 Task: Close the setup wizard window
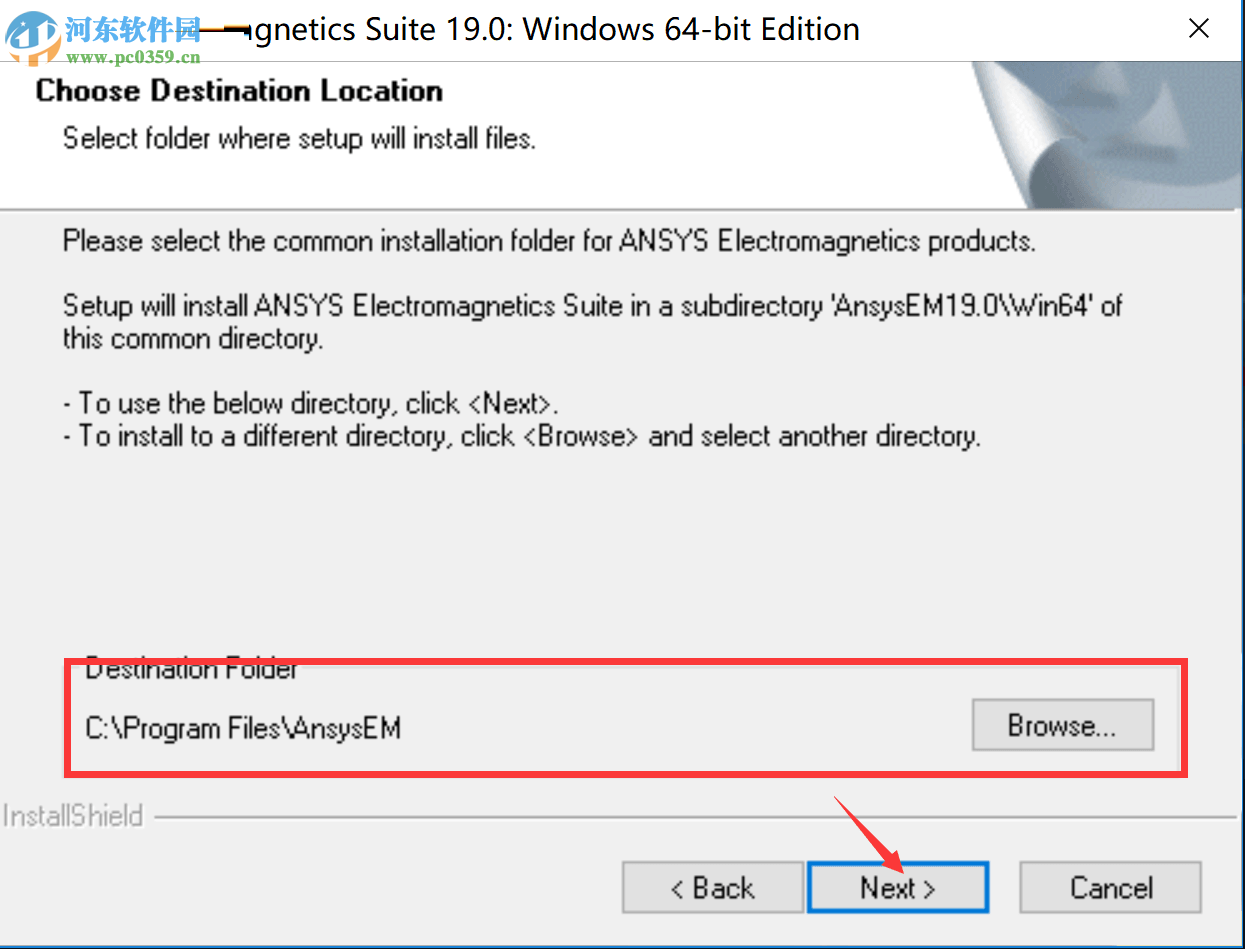tap(1198, 28)
